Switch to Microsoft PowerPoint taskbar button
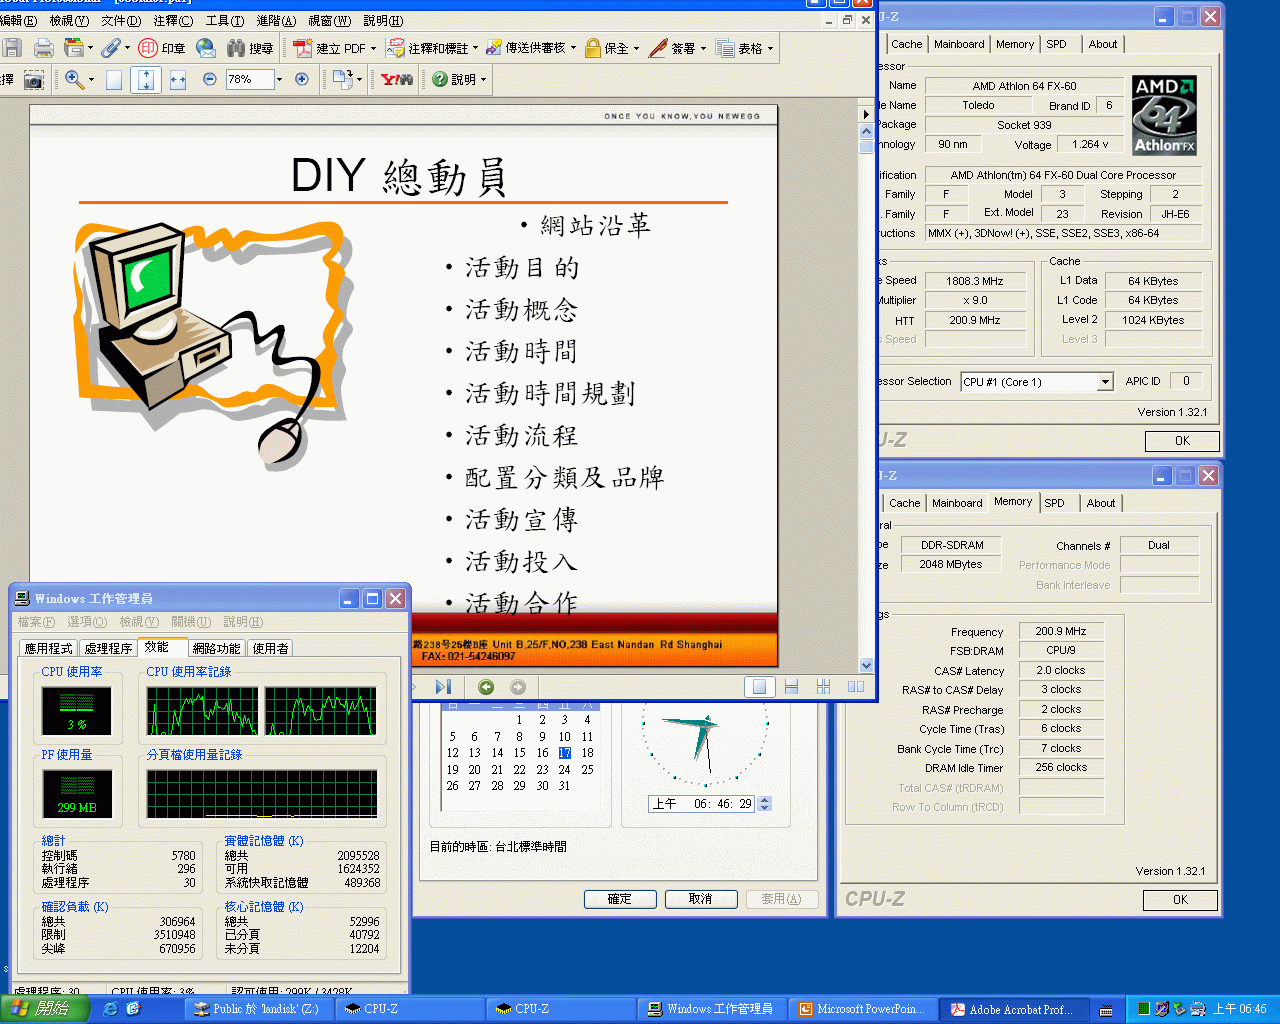This screenshot has width=1280, height=1024. [x=861, y=1009]
